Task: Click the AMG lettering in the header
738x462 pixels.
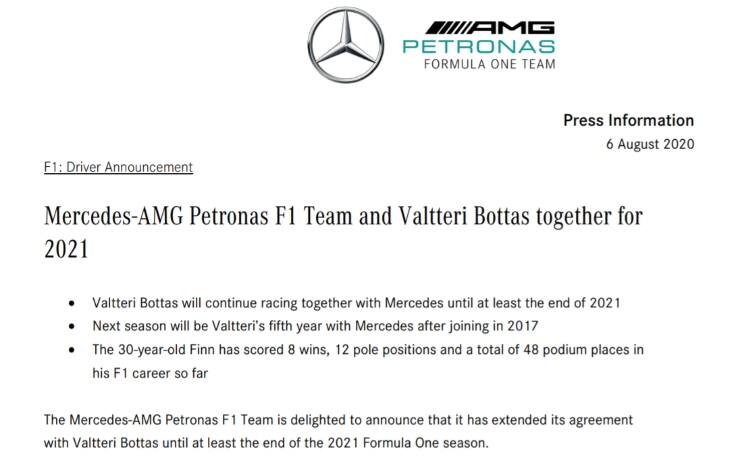Action: click(x=518, y=27)
